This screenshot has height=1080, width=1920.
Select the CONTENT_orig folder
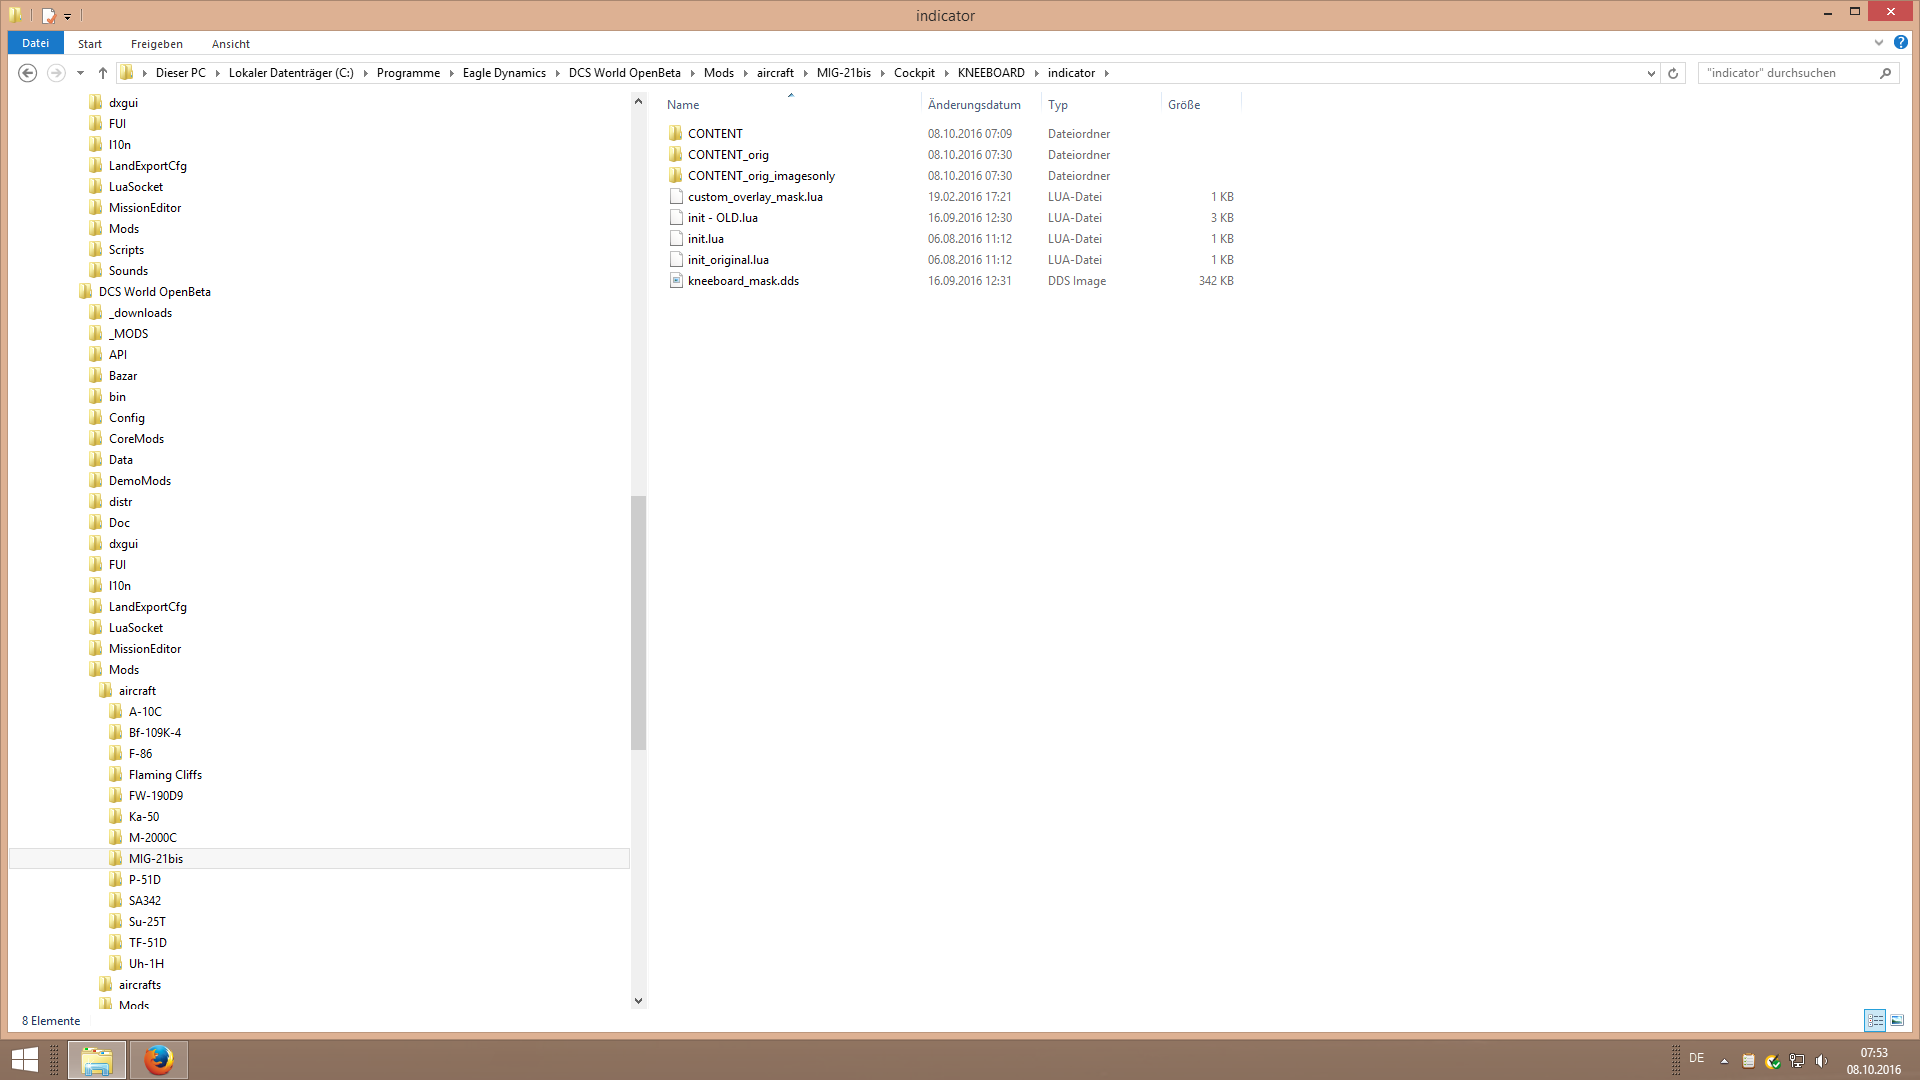click(x=728, y=155)
